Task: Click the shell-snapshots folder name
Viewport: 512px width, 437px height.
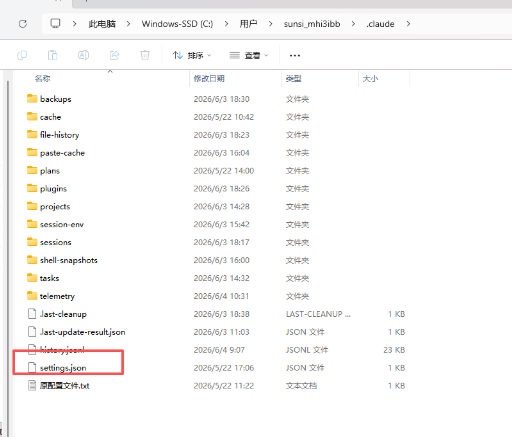Action: (x=69, y=260)
